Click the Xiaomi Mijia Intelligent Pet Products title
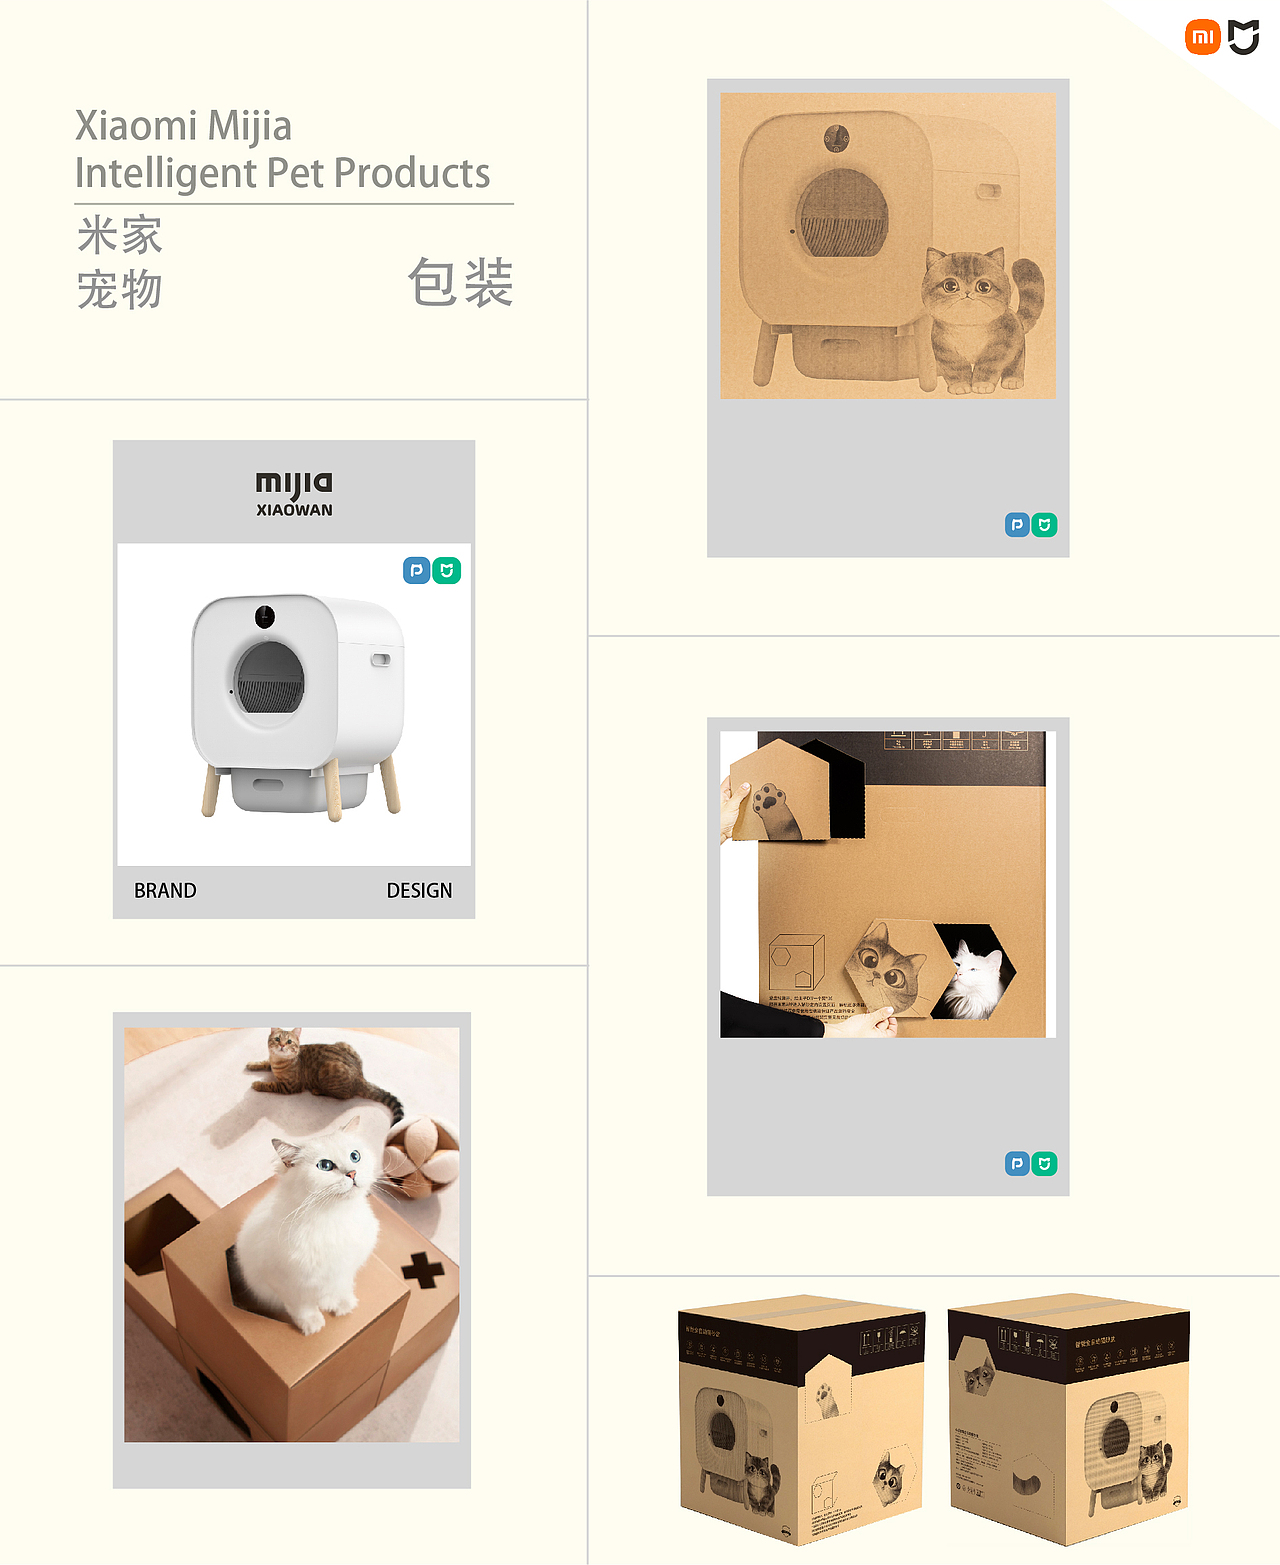 (x=283, y=149)
